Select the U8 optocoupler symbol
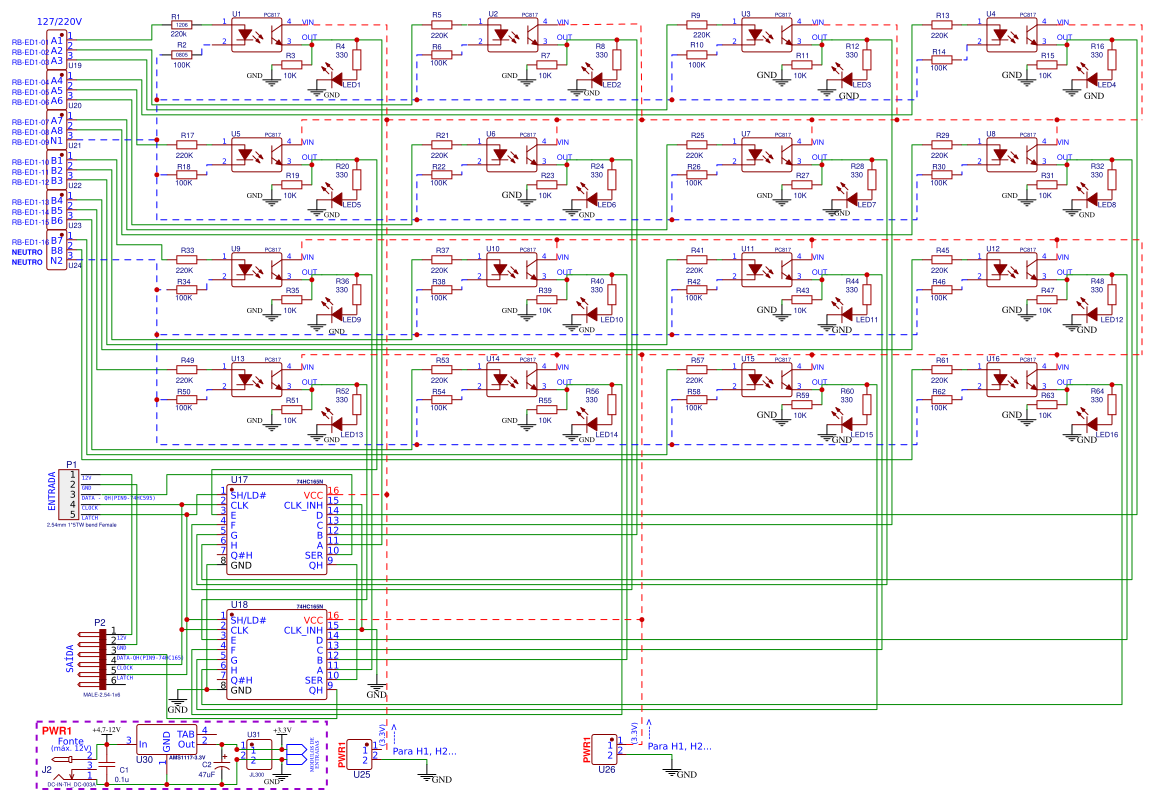Image resolution: width=1152 pixels, height=799 pixels. coord(1012,155)
